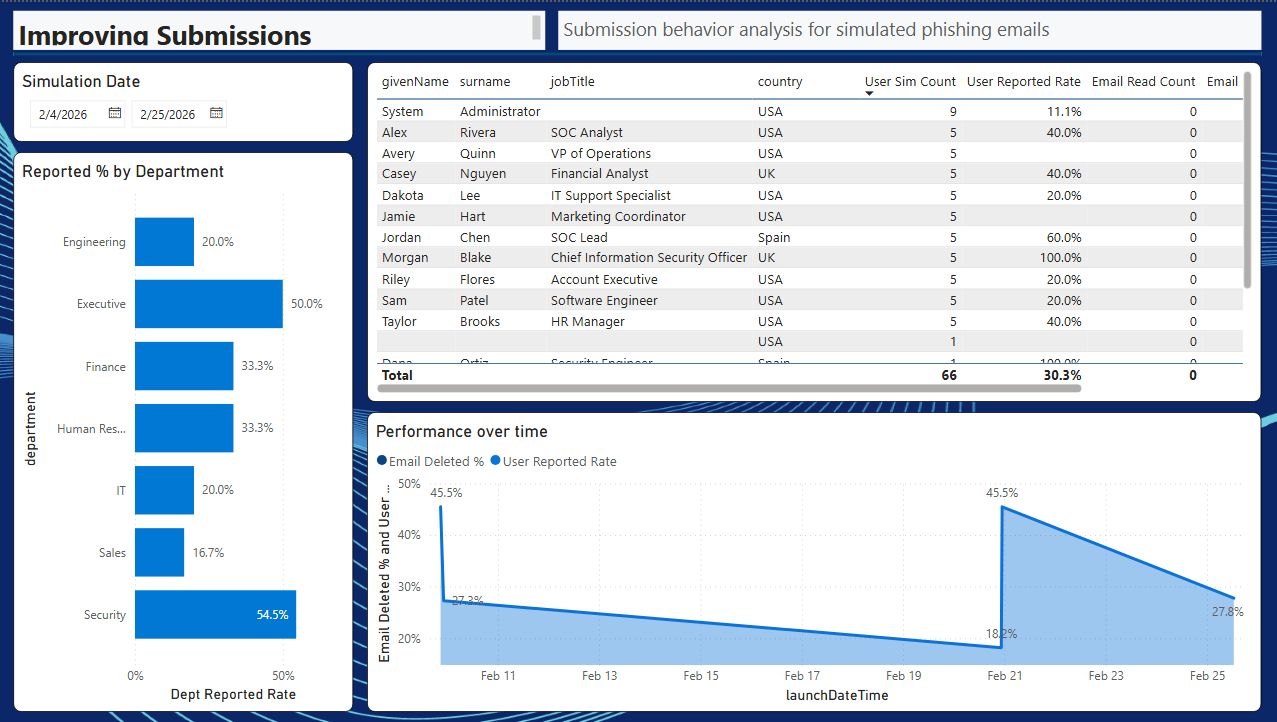Click the horizontal scrollbar below the table
The height and width of the screenshot is (722, 1277).
(700, 390)
